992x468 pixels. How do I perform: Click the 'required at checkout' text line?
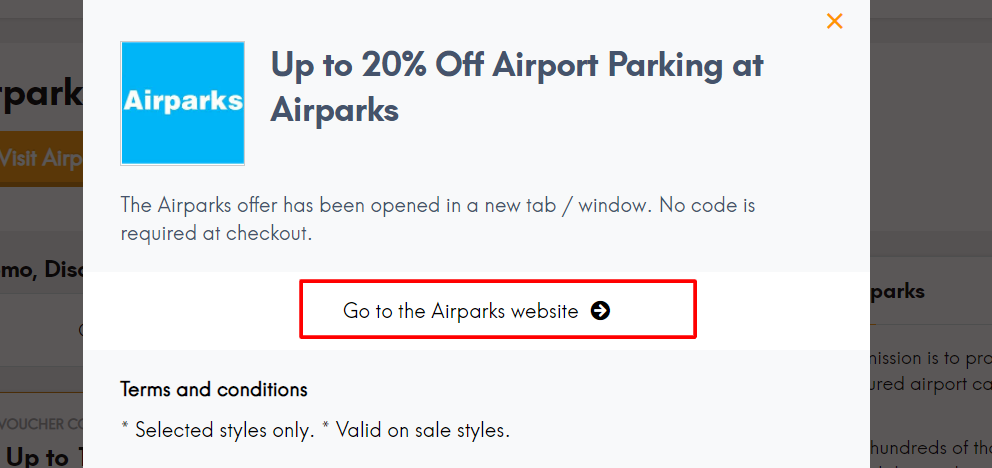216,233
